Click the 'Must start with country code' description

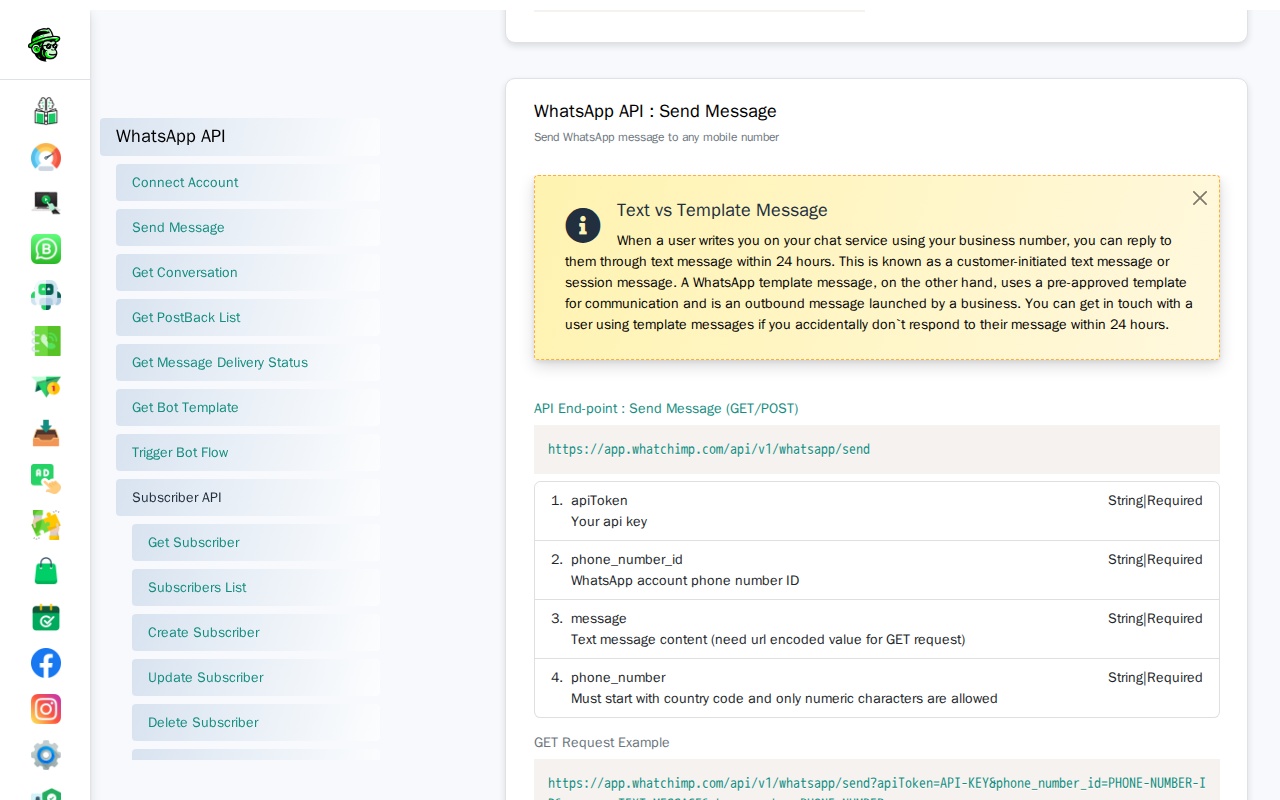point(784,699)
